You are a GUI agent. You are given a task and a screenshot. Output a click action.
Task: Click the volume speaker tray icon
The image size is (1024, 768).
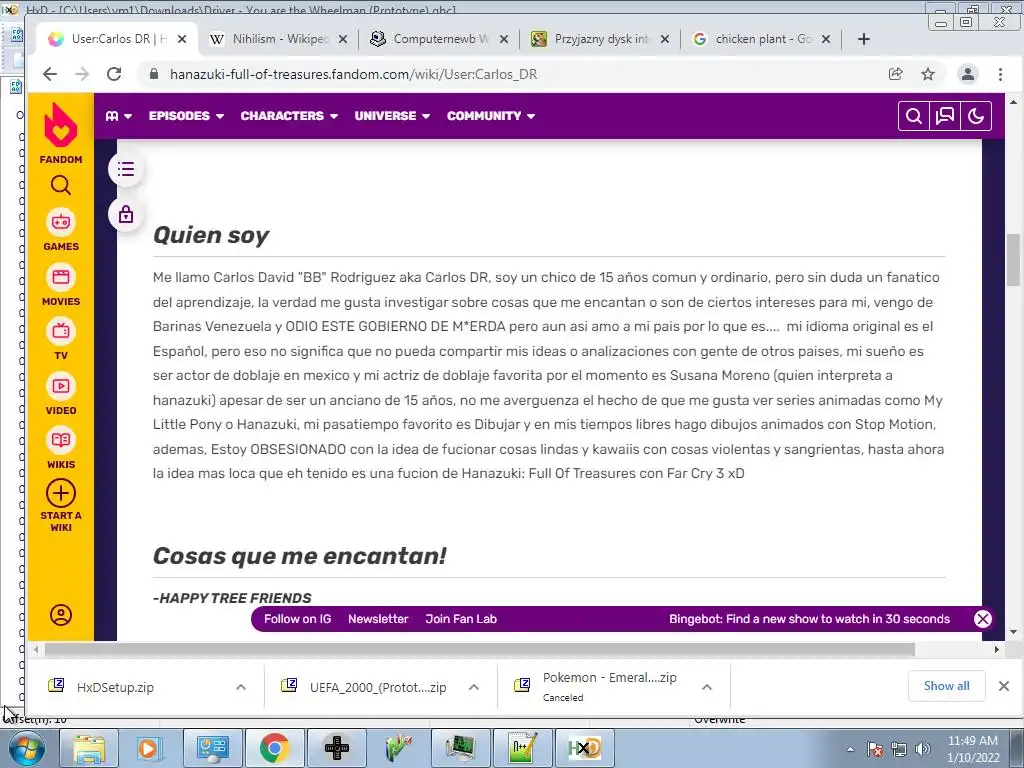click(922, 749)
